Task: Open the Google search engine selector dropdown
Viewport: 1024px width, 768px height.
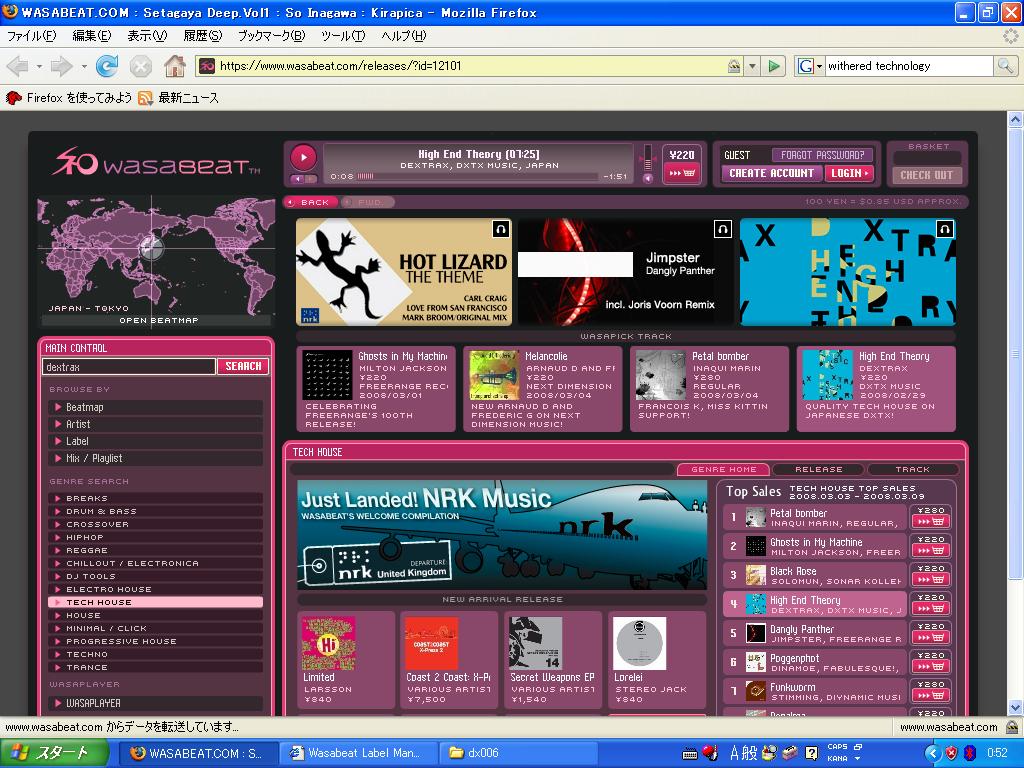Action: (810, 65)
